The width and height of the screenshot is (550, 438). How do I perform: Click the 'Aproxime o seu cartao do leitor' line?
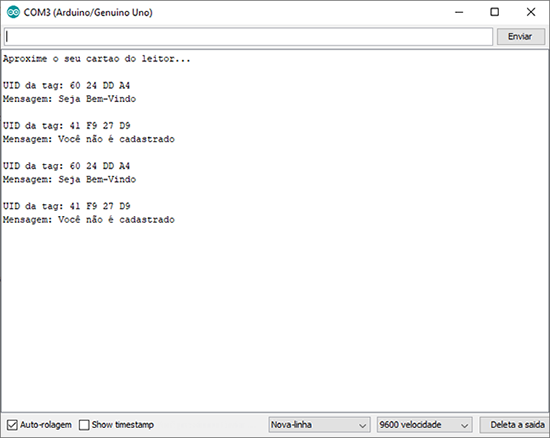97,59
